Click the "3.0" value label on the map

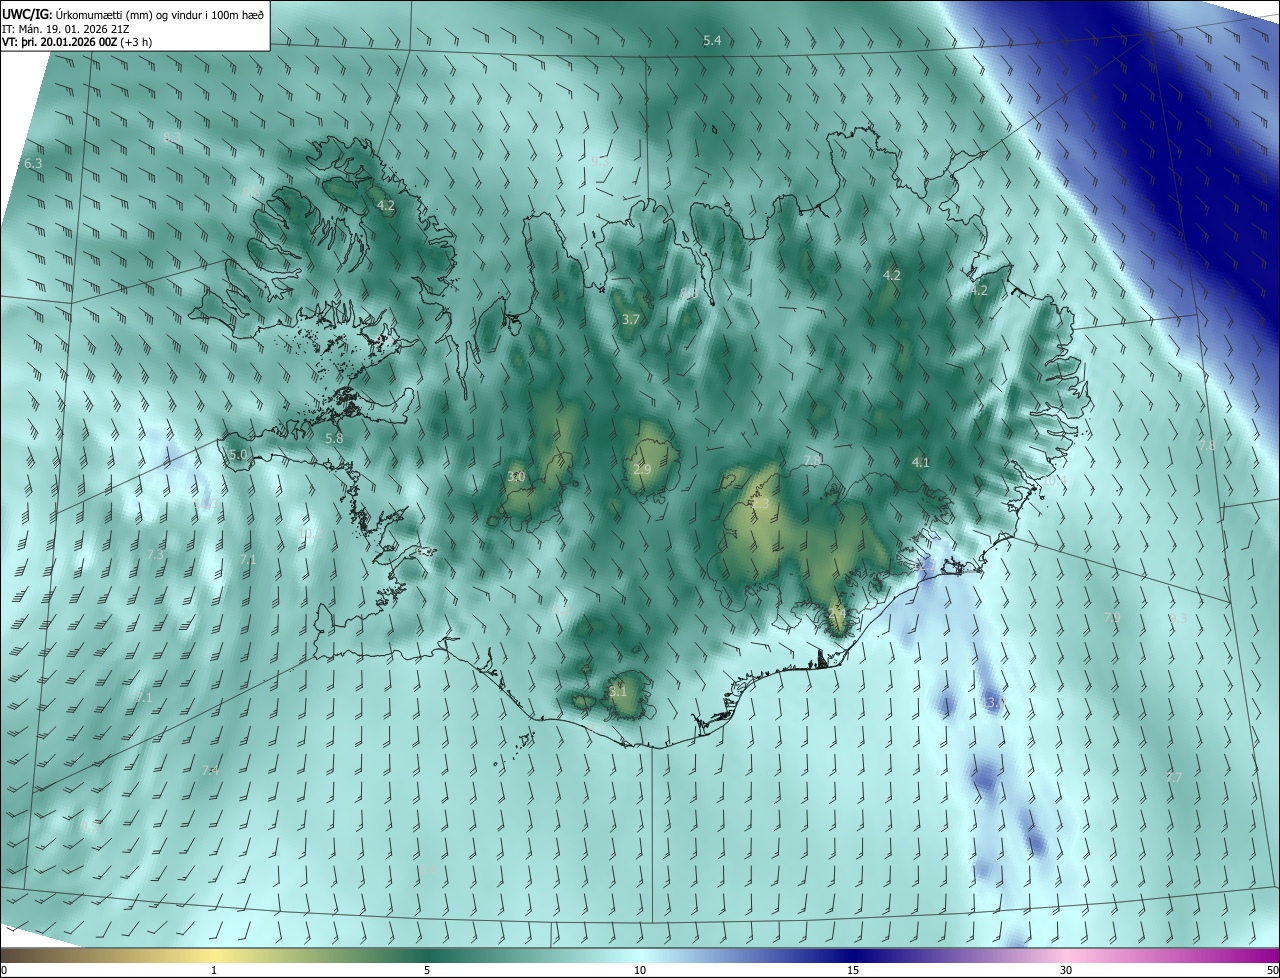point(516,477)
